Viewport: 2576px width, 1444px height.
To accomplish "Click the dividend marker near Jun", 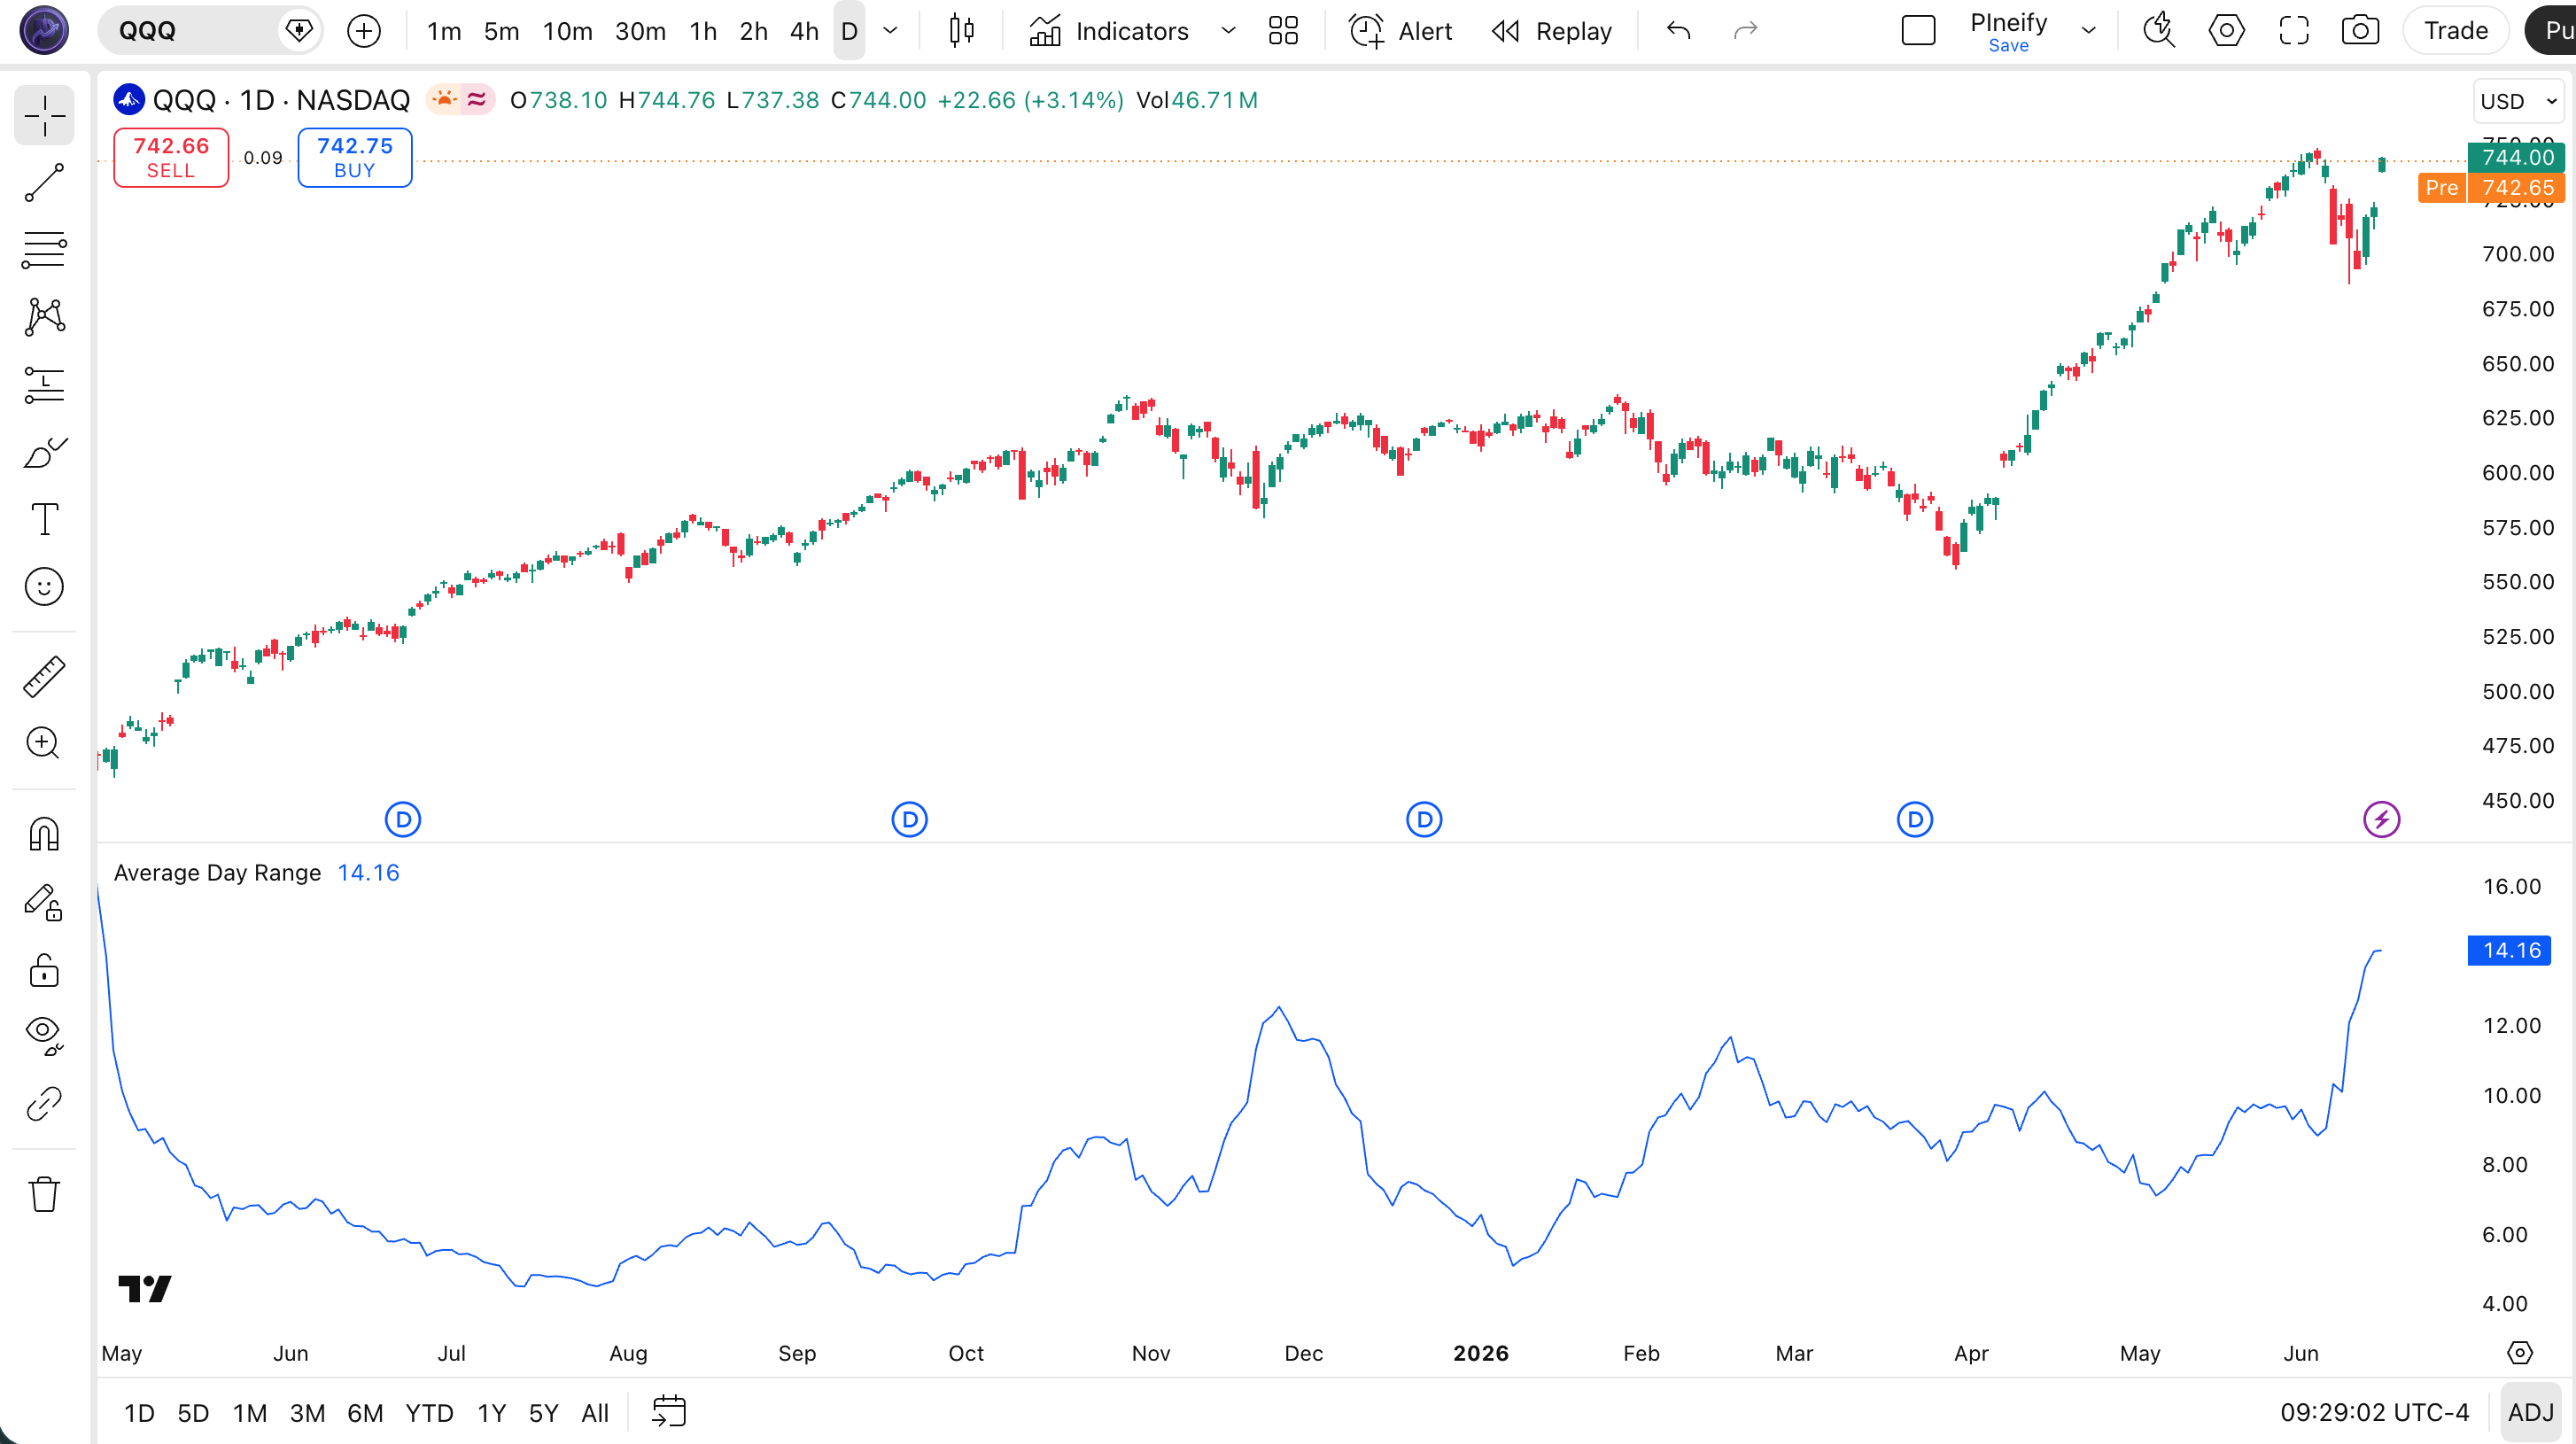I will pos(403,820).
